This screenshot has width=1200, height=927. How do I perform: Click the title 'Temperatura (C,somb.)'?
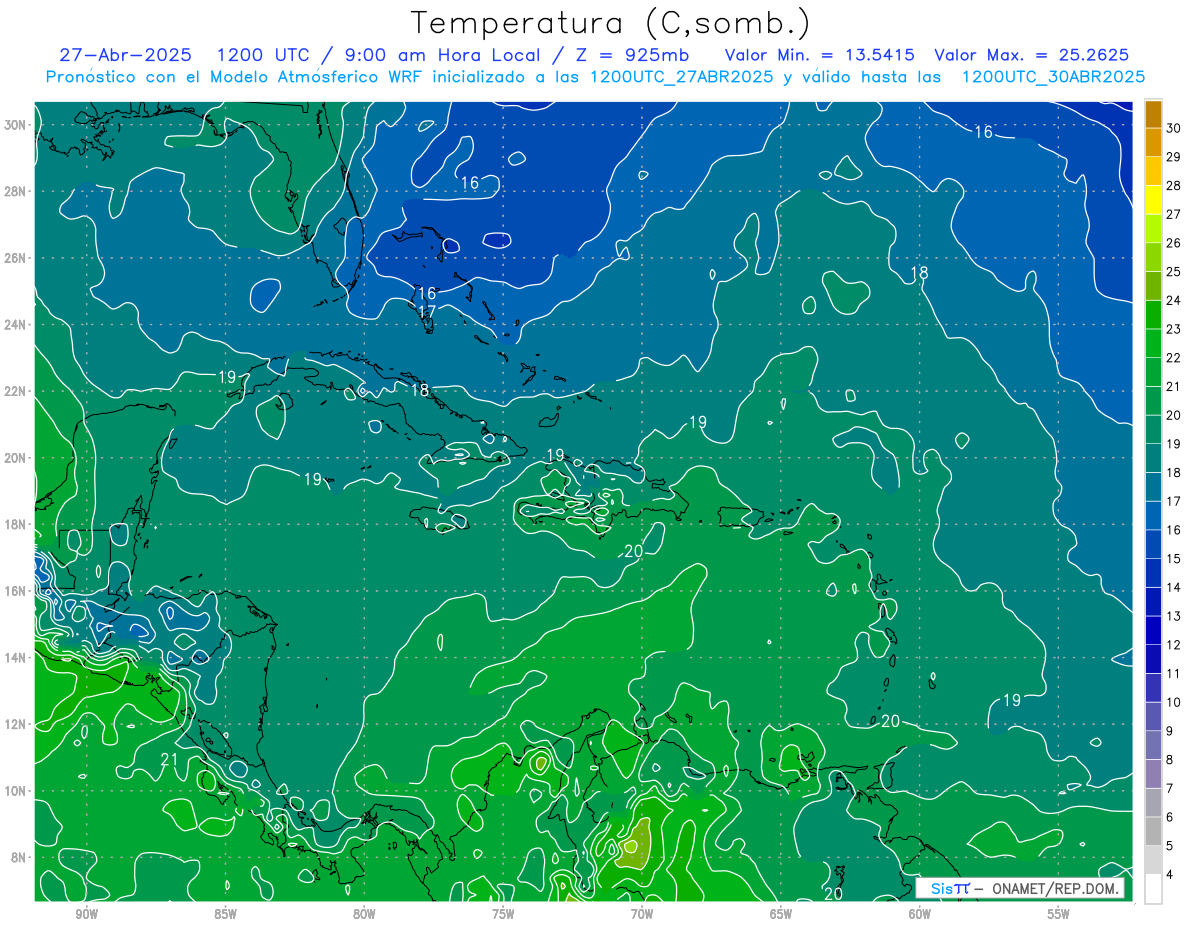611,23
